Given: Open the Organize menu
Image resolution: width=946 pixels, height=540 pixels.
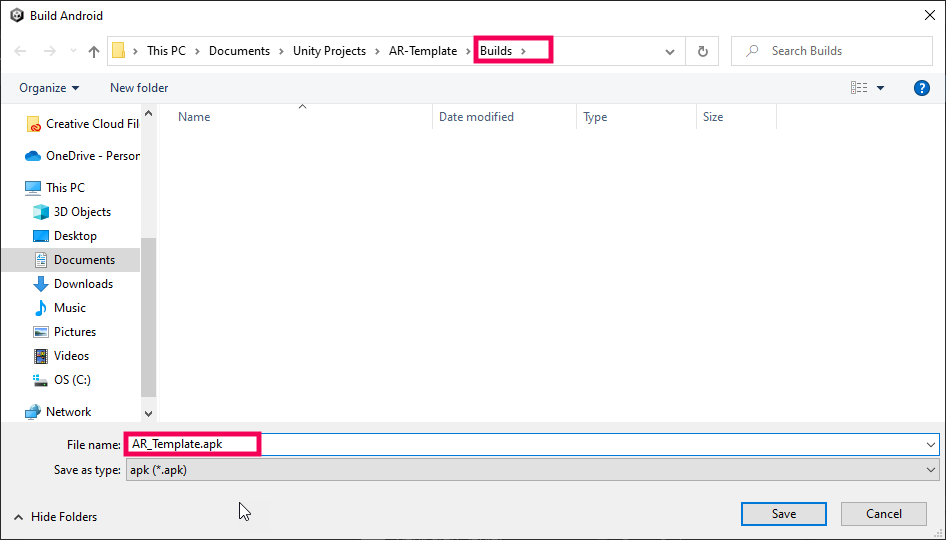Looking at the screenshot, I should point(49,88).
